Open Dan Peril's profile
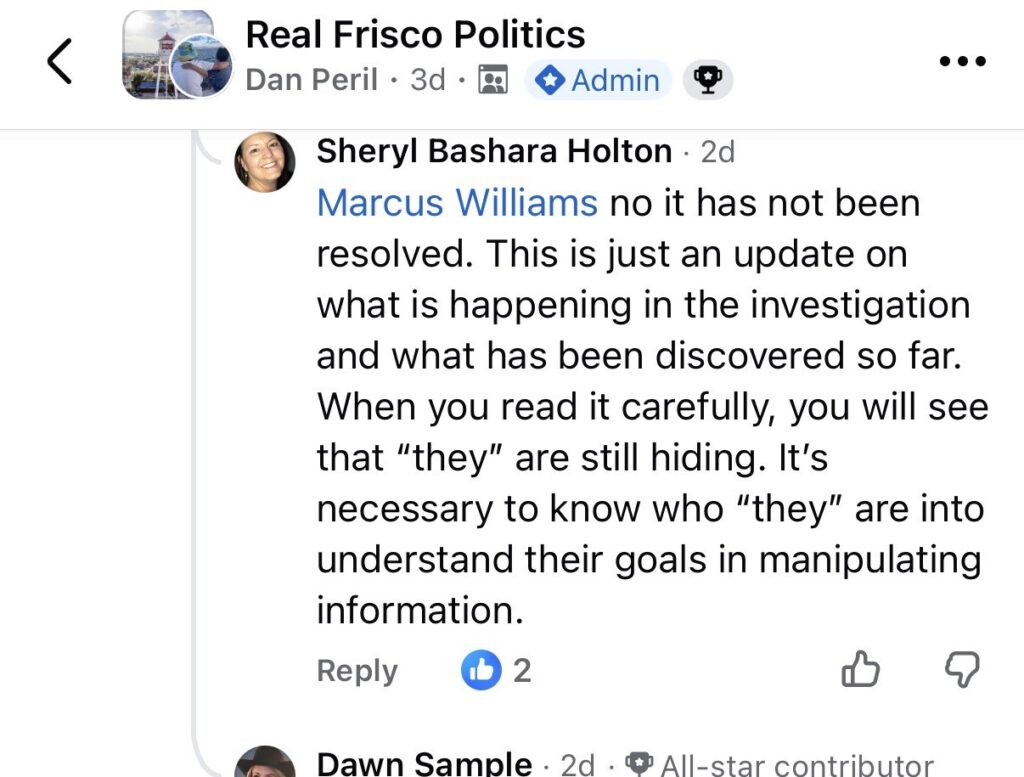 pyautogui.click(x=312, y=80)
